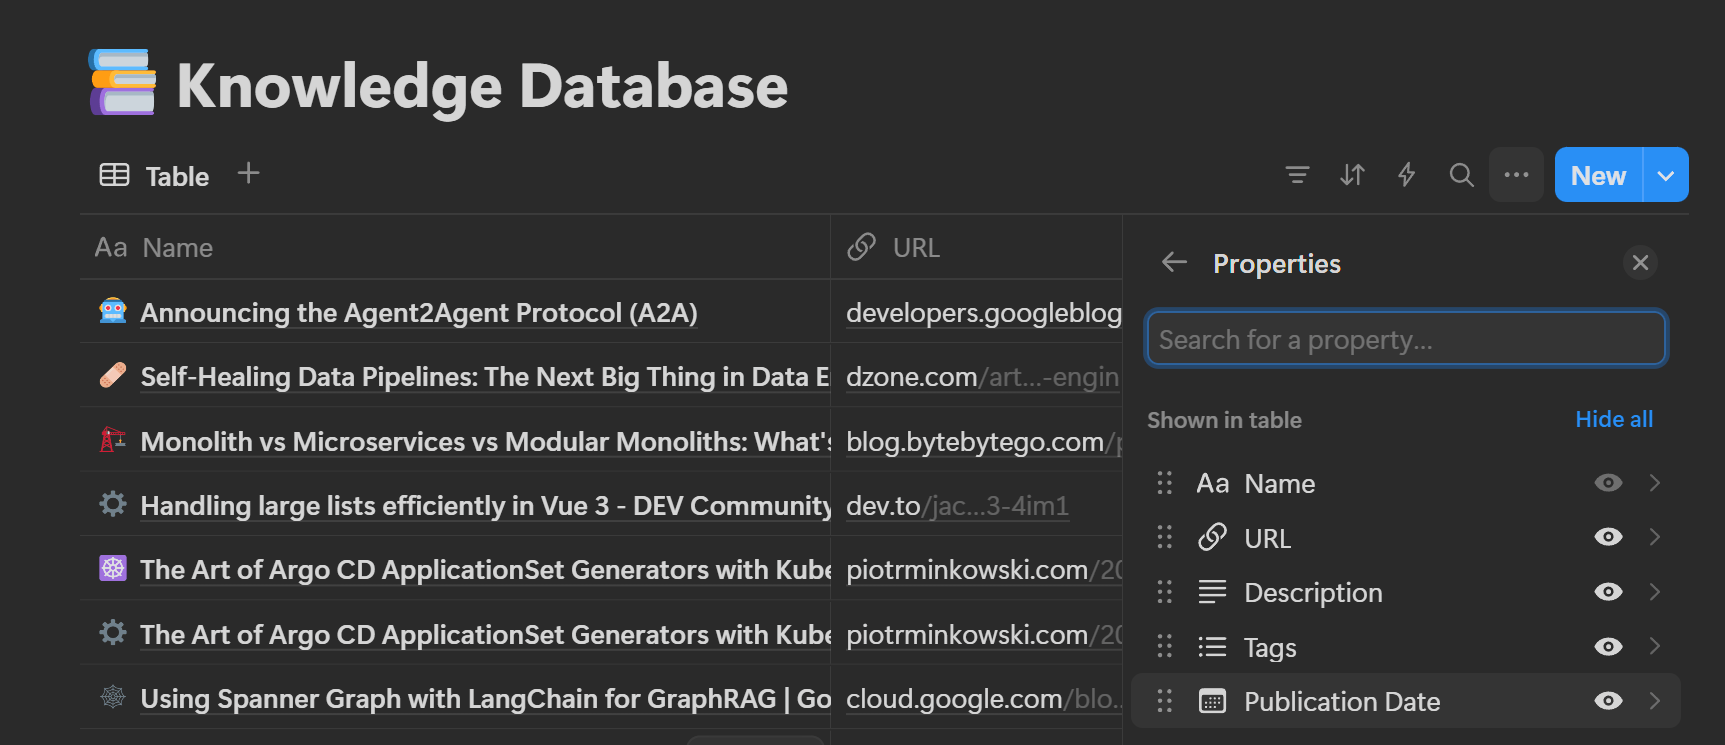Click the URL column header

point(915,248)
